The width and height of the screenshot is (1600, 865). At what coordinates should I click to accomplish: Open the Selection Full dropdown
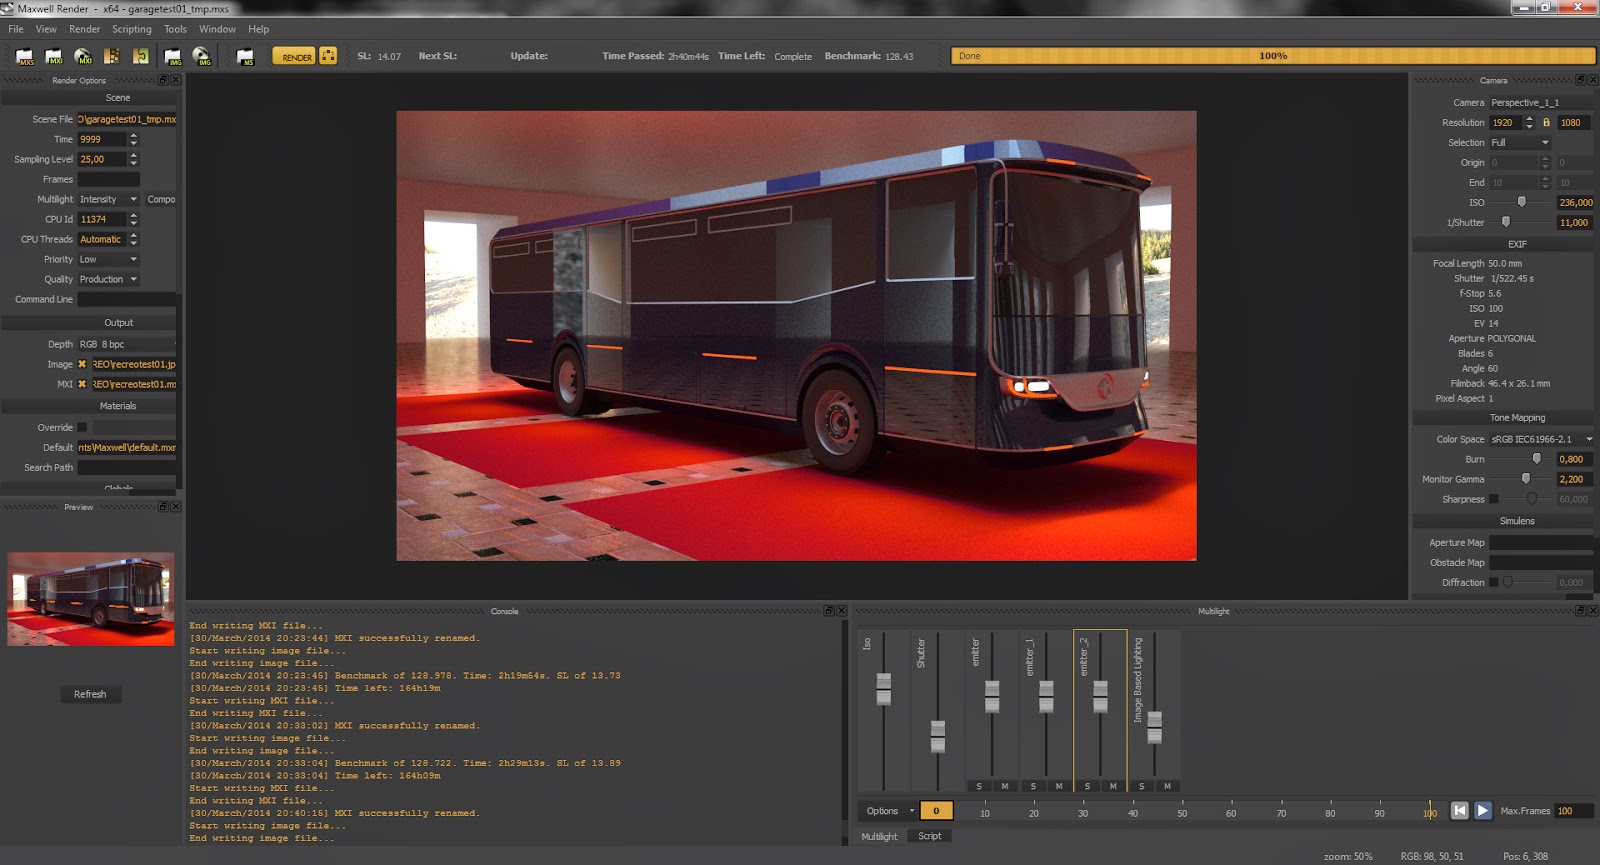[1520, 142]
